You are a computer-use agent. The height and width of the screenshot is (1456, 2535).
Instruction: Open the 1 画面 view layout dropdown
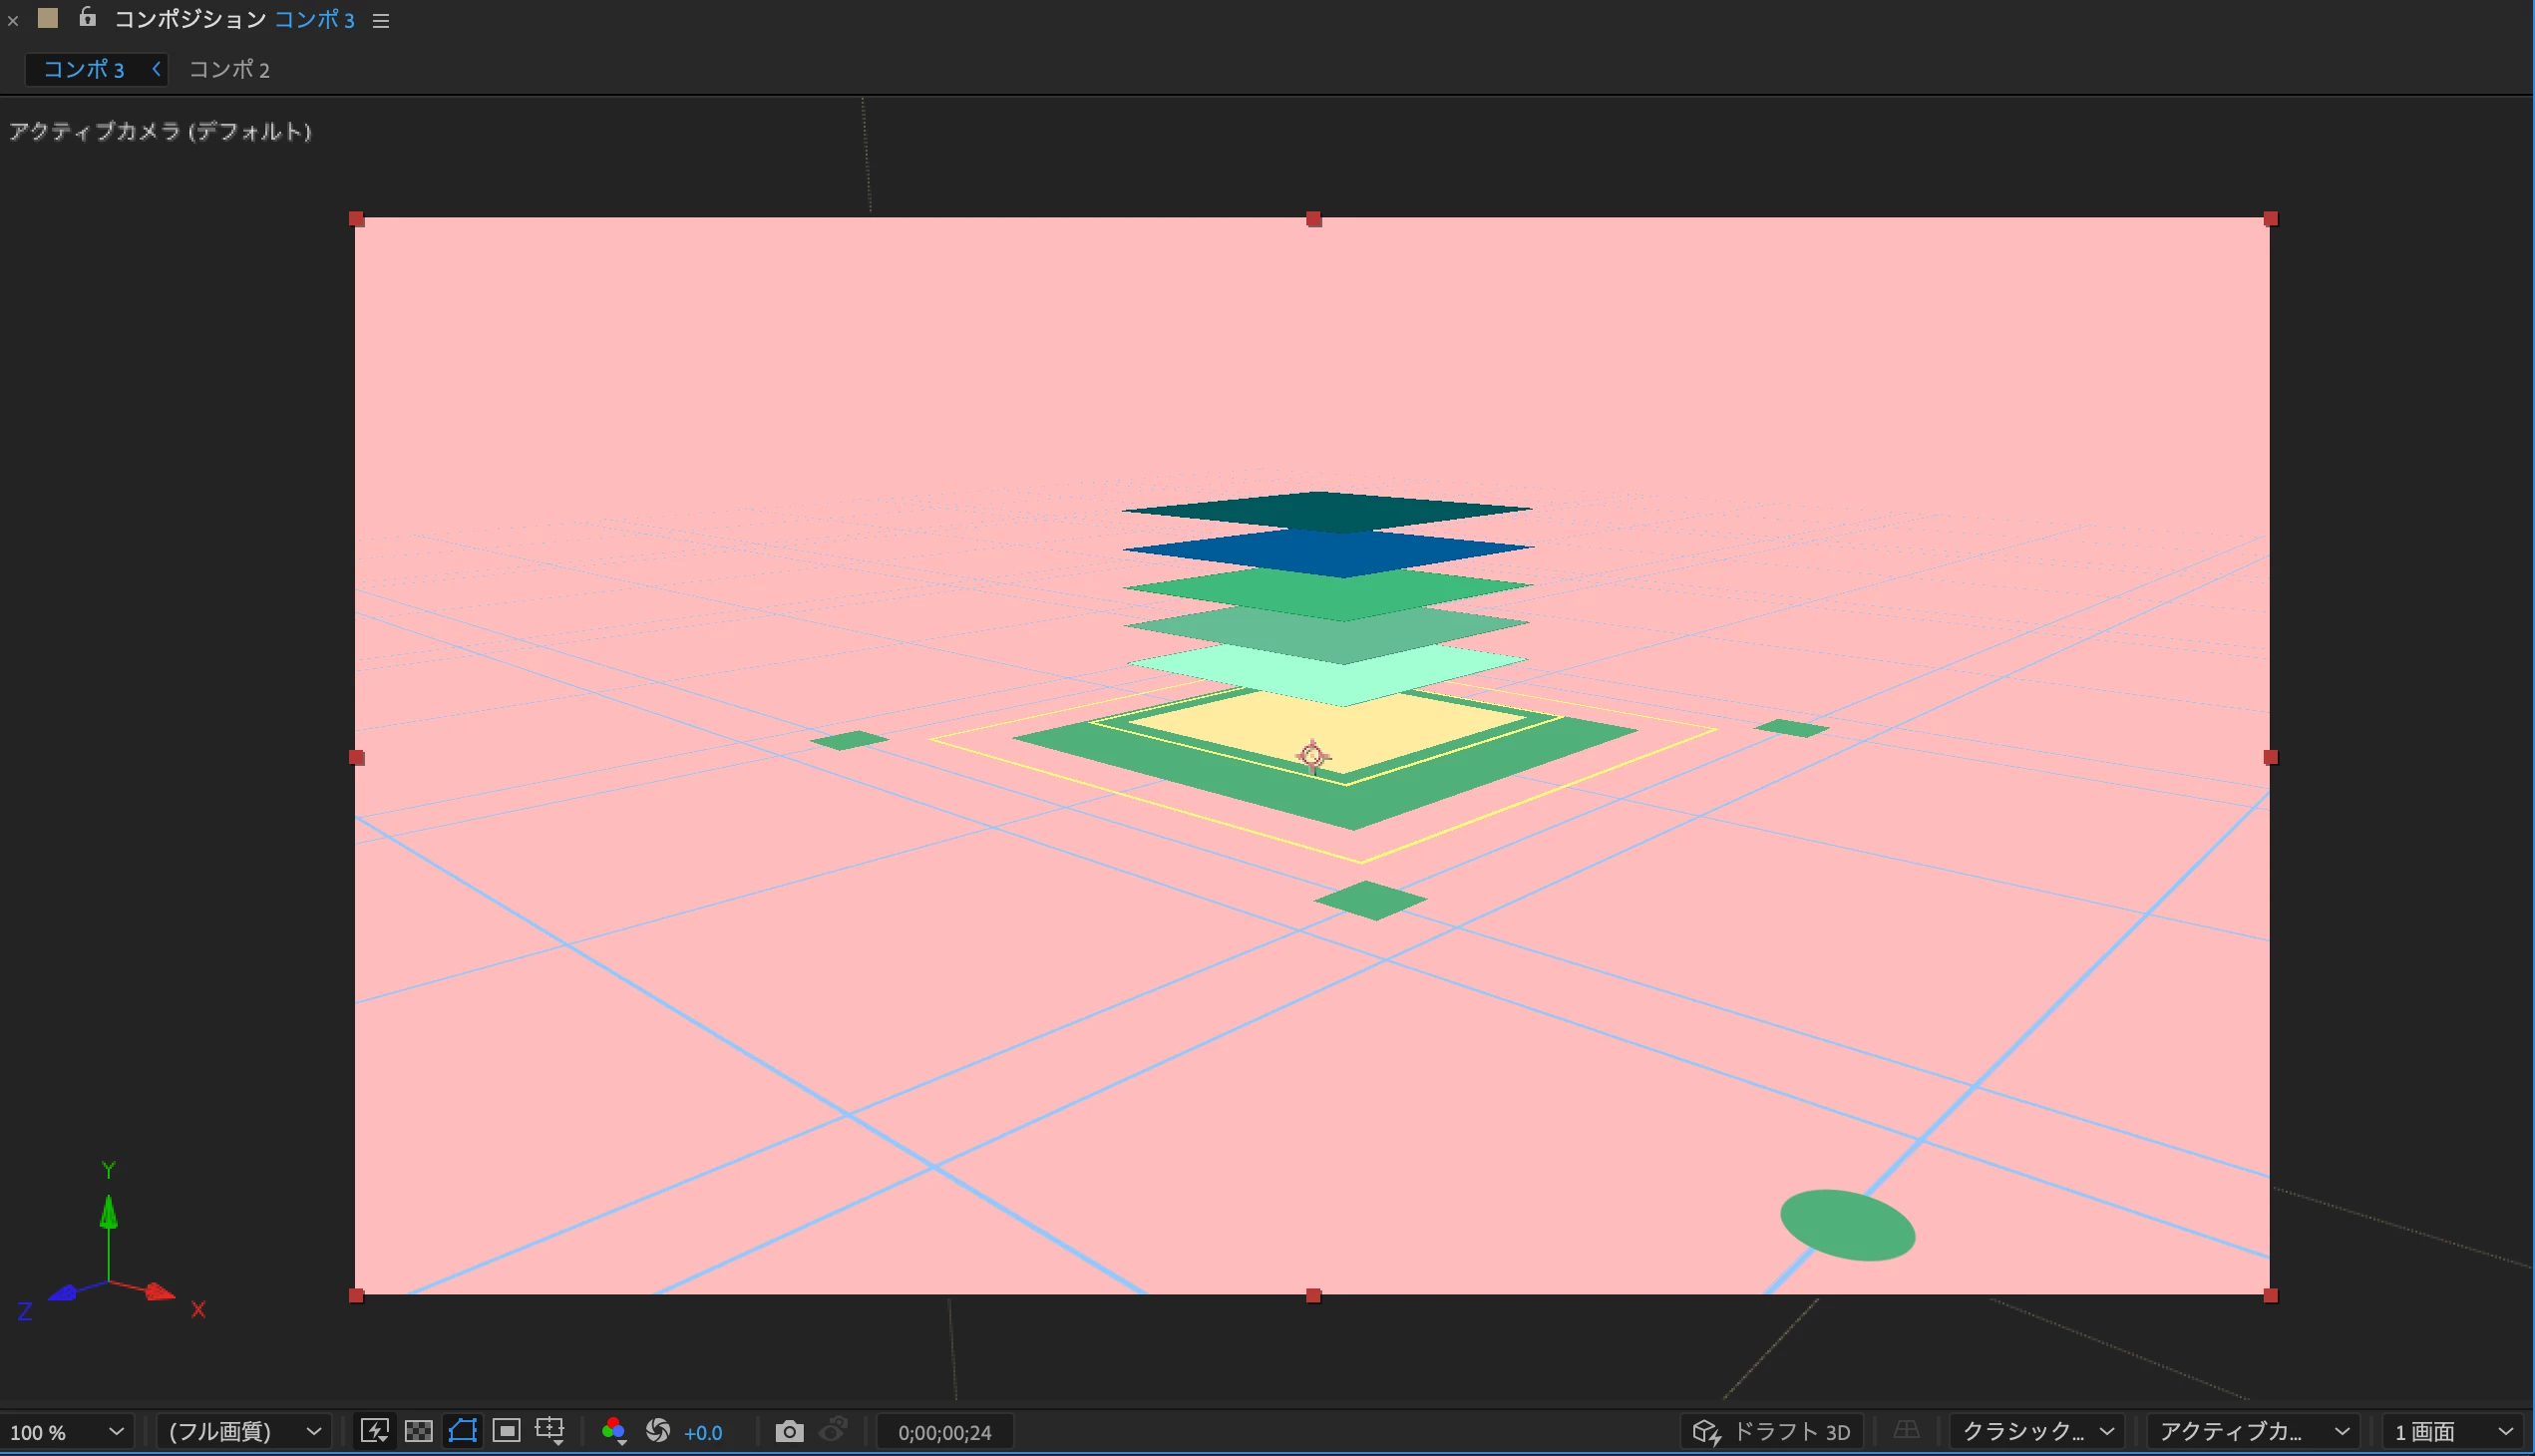coord(2453,1431)
